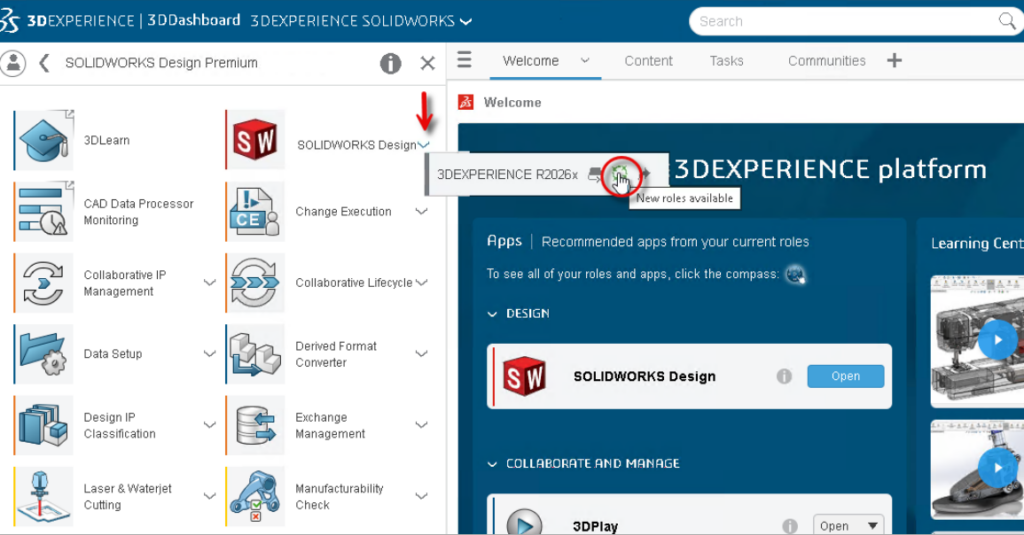Play the top Learning Center video thumbnail
1024x535 pixels.
997,340
